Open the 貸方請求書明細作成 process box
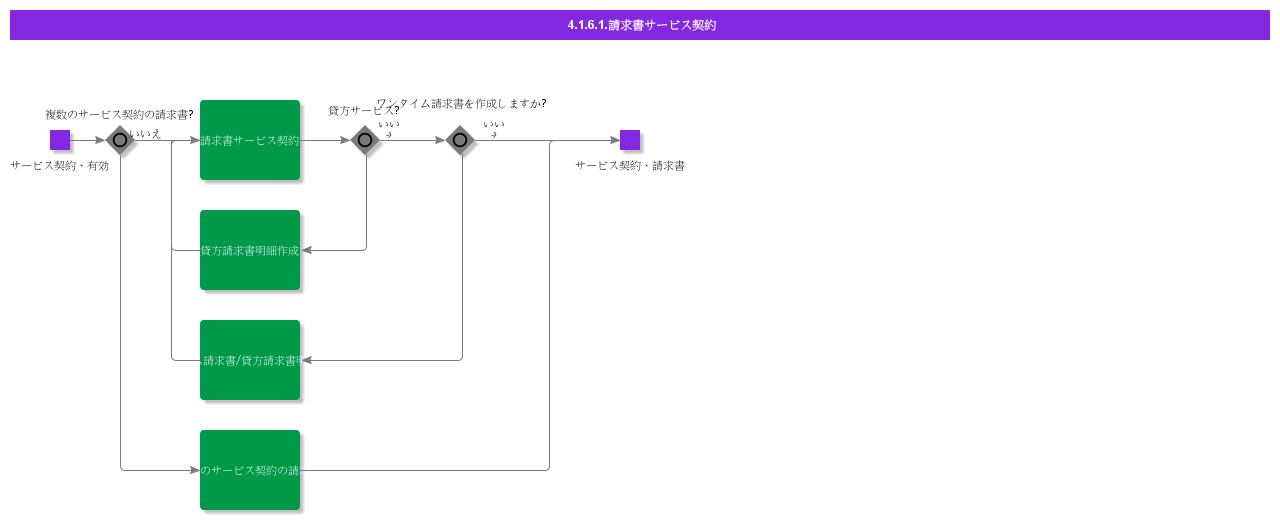The height and width of the screenshot is (520, 1280). coord(250,250)
